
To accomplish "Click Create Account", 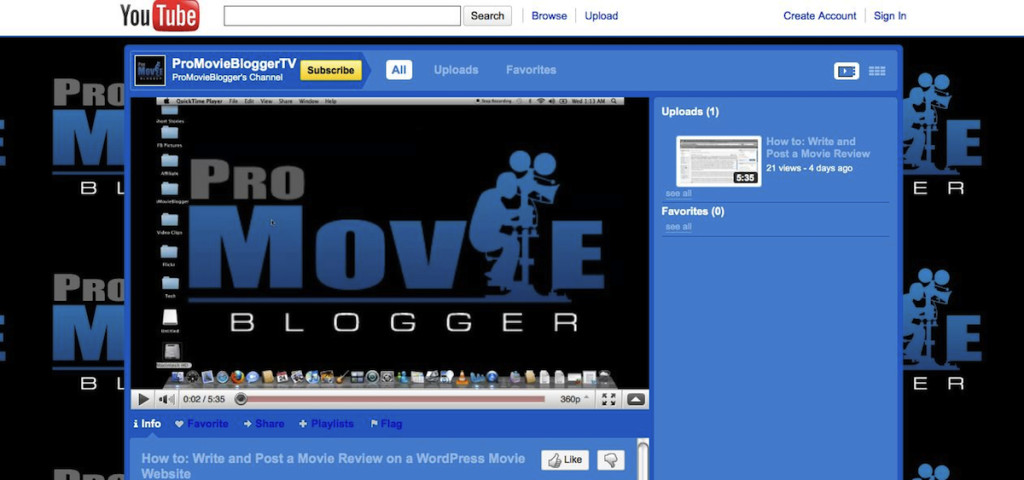I will 820,16.
